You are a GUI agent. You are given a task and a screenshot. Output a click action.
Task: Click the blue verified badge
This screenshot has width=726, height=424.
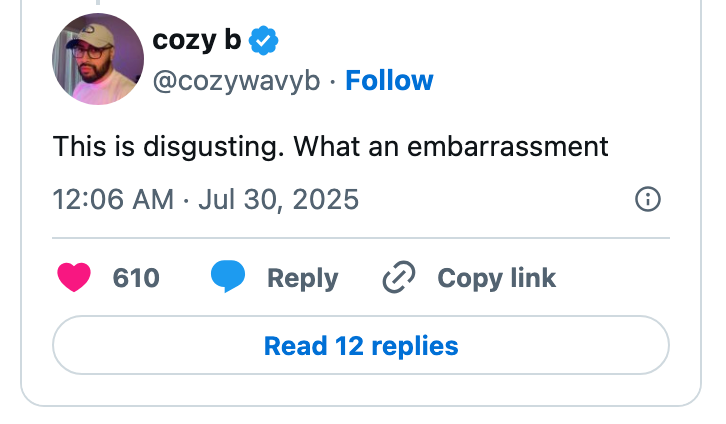point(264,42)
